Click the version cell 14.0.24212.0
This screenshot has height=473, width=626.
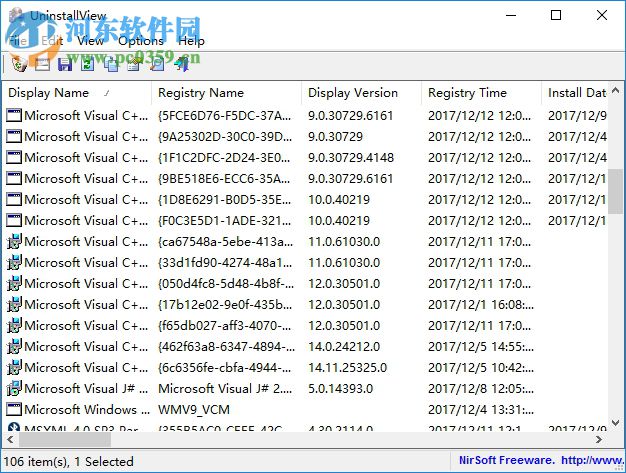point(344,346)
